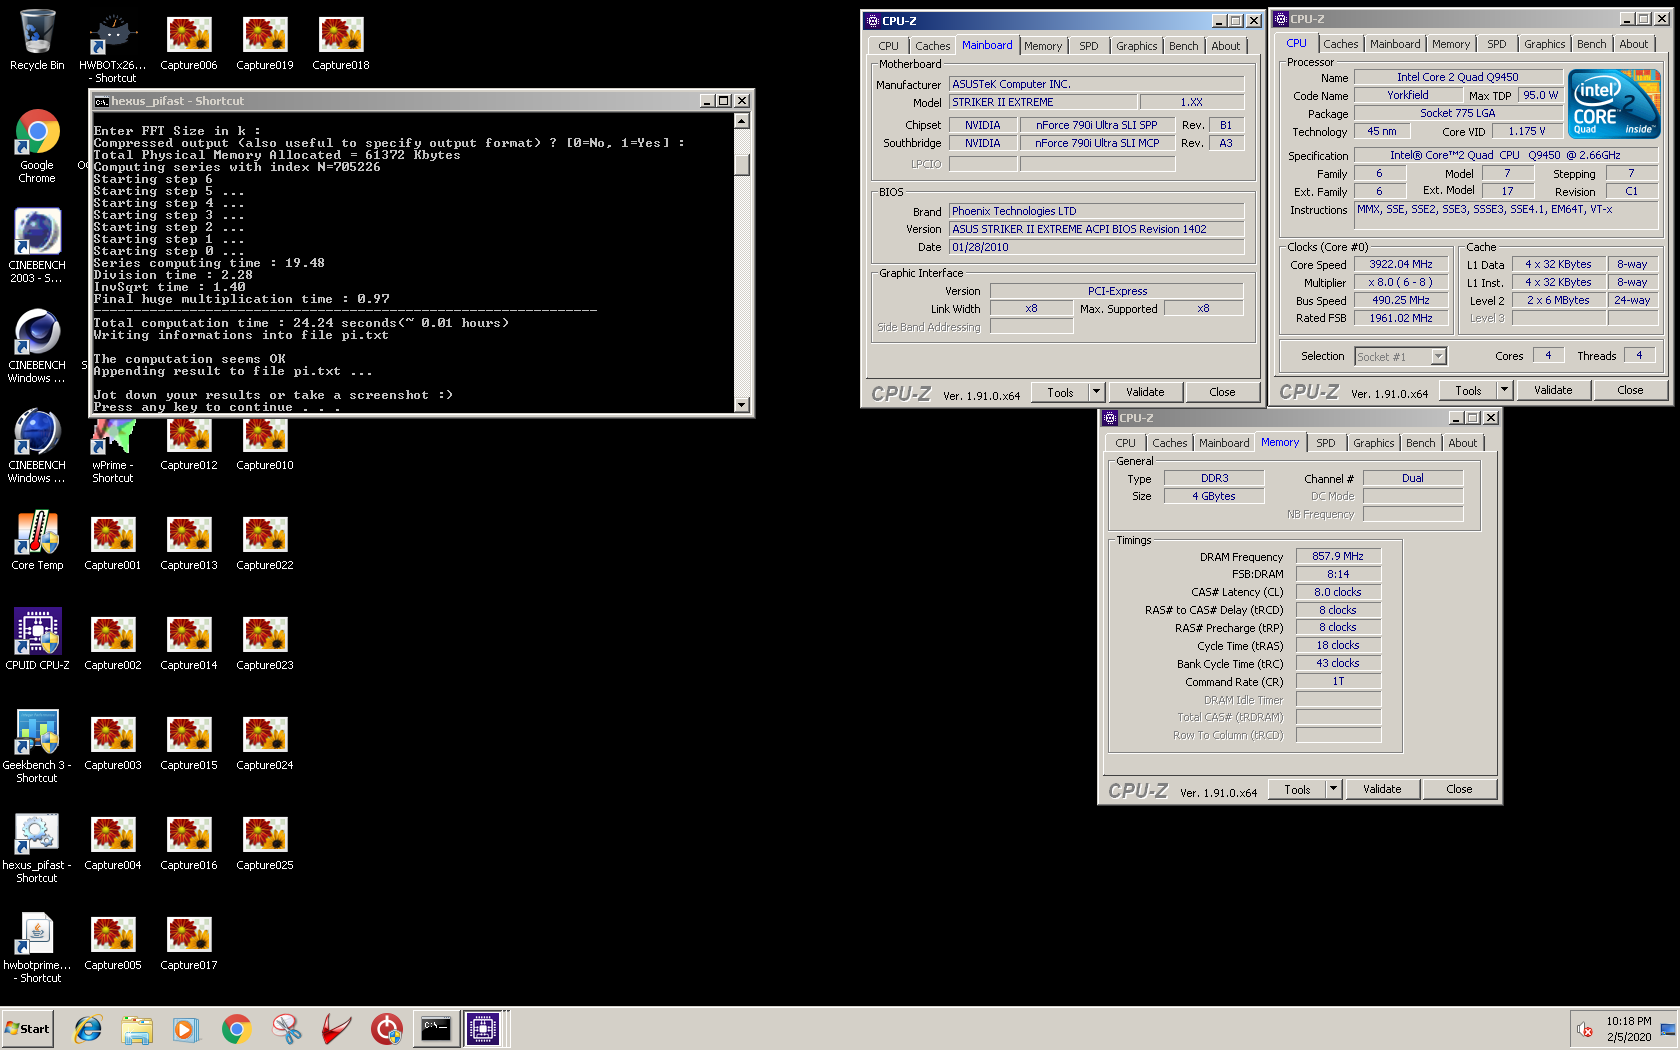Select the Capture001 file icon
The width and height of the screenshot is (1680, 1050).
tap(113, 541)
